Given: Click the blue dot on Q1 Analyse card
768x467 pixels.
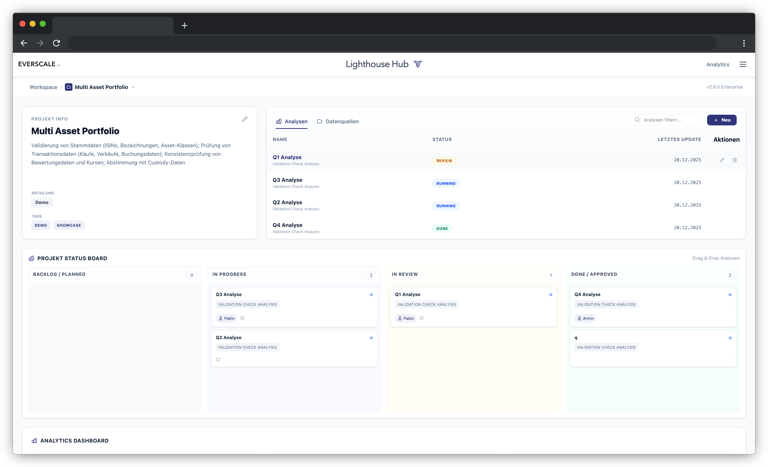Looking at the screenshot, I should pos(551,295).
